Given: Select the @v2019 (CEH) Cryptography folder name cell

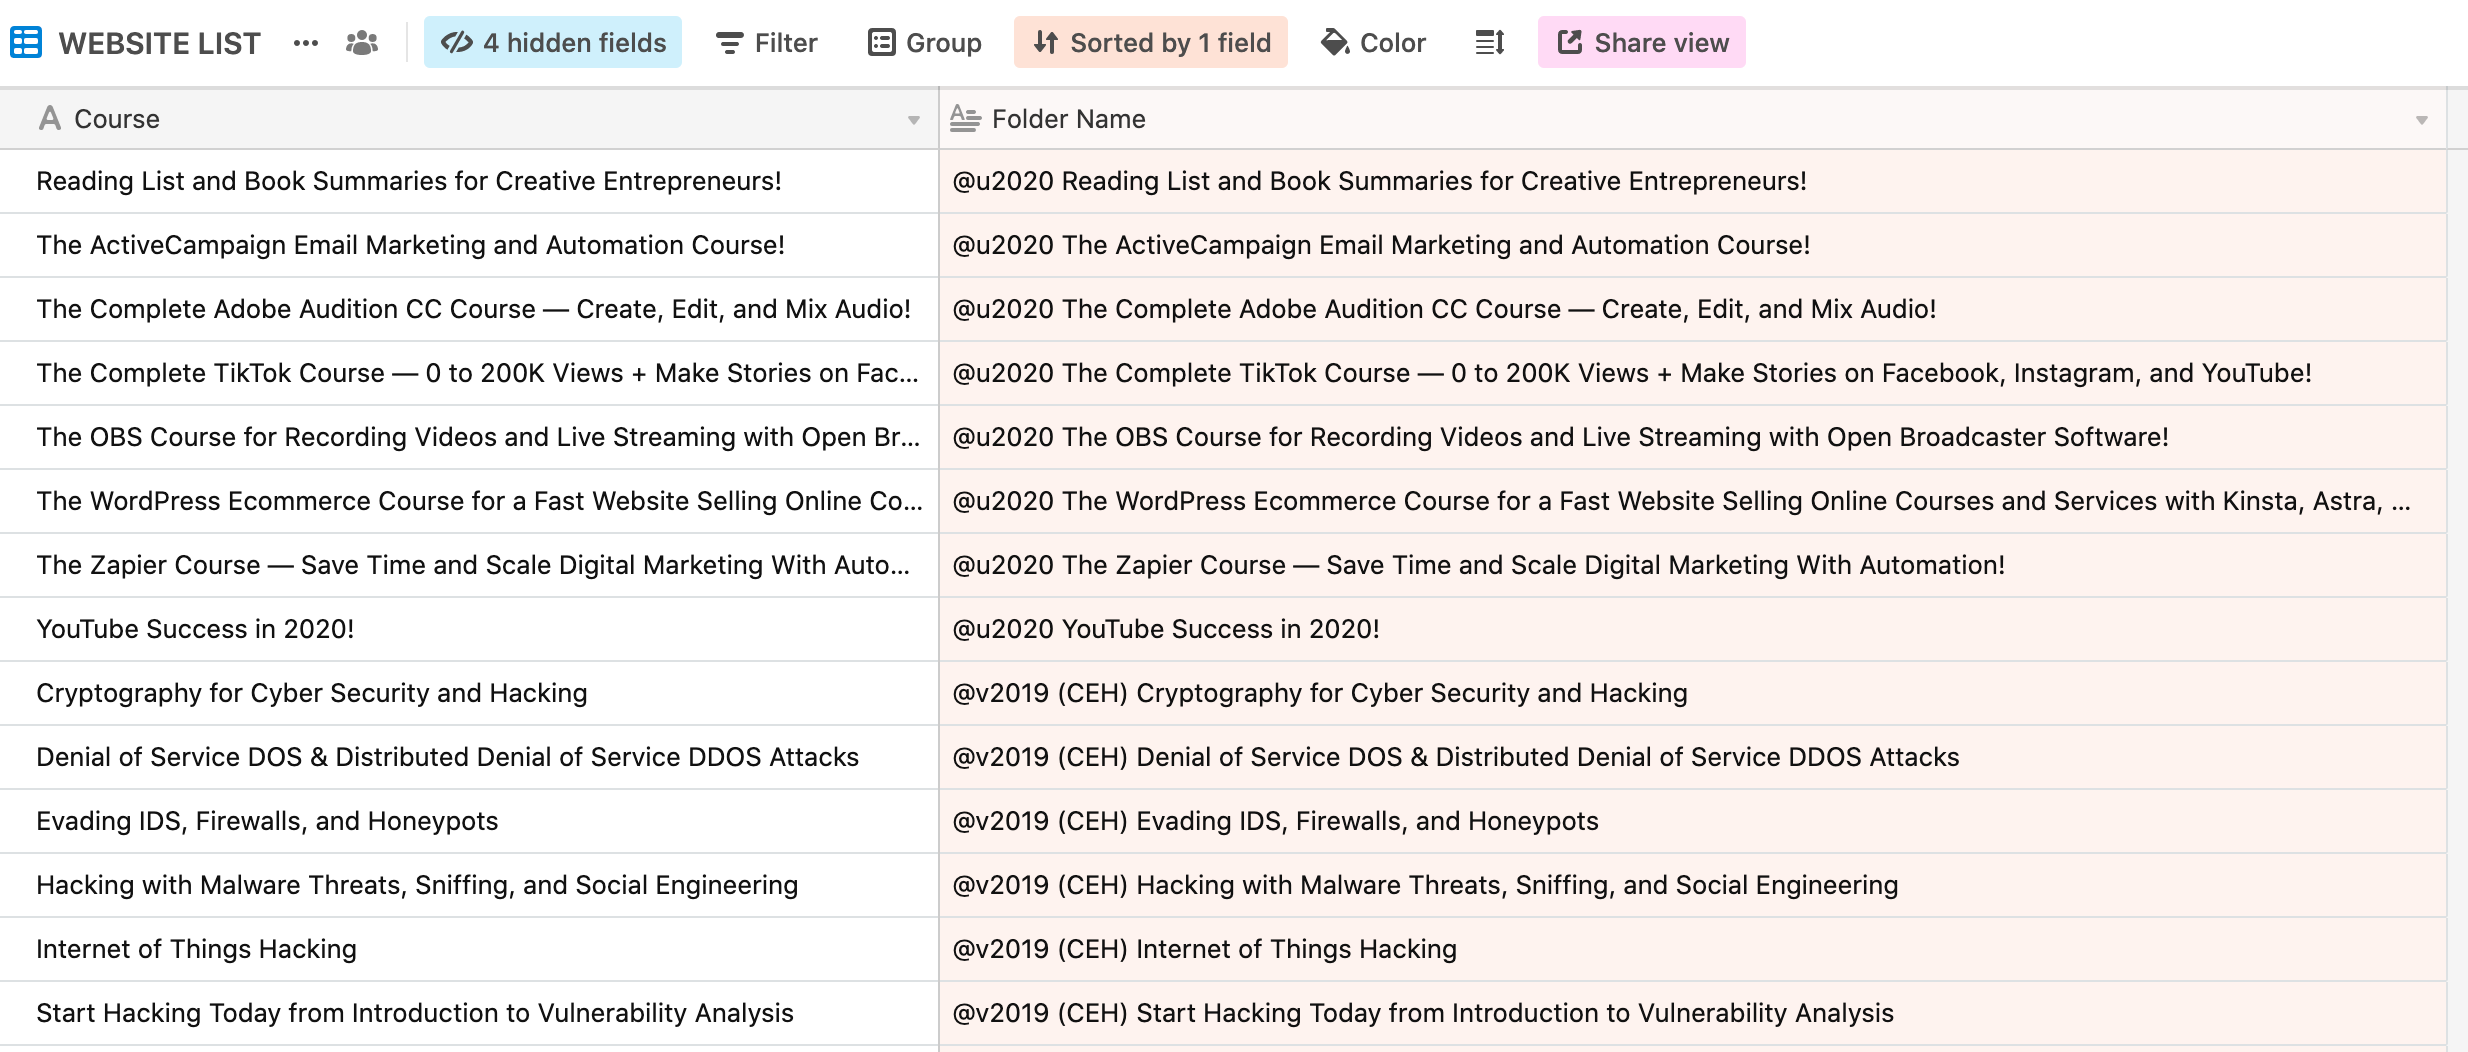Looking at the screenshot, I should pos(1319,693).
